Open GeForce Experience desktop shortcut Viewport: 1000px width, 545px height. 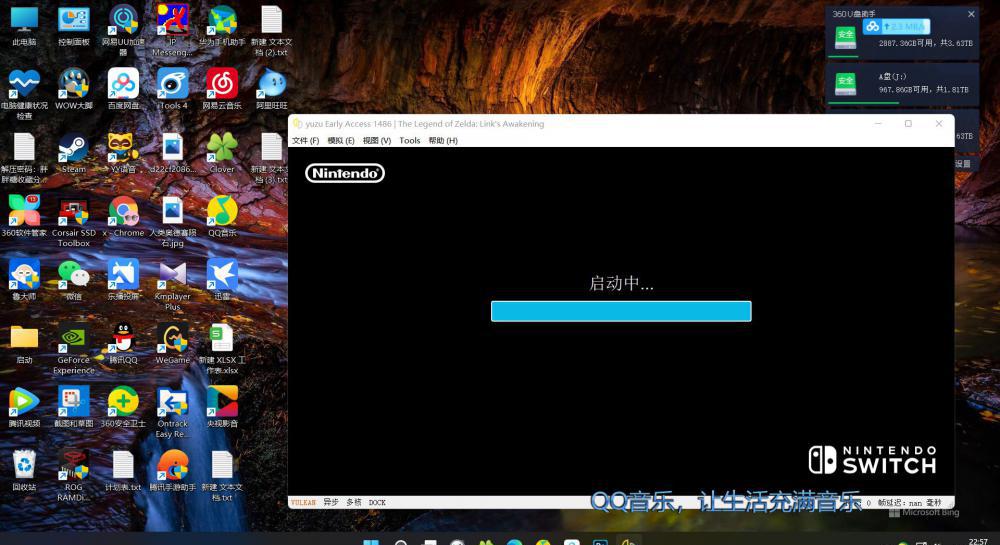click(x=73, y=348)
